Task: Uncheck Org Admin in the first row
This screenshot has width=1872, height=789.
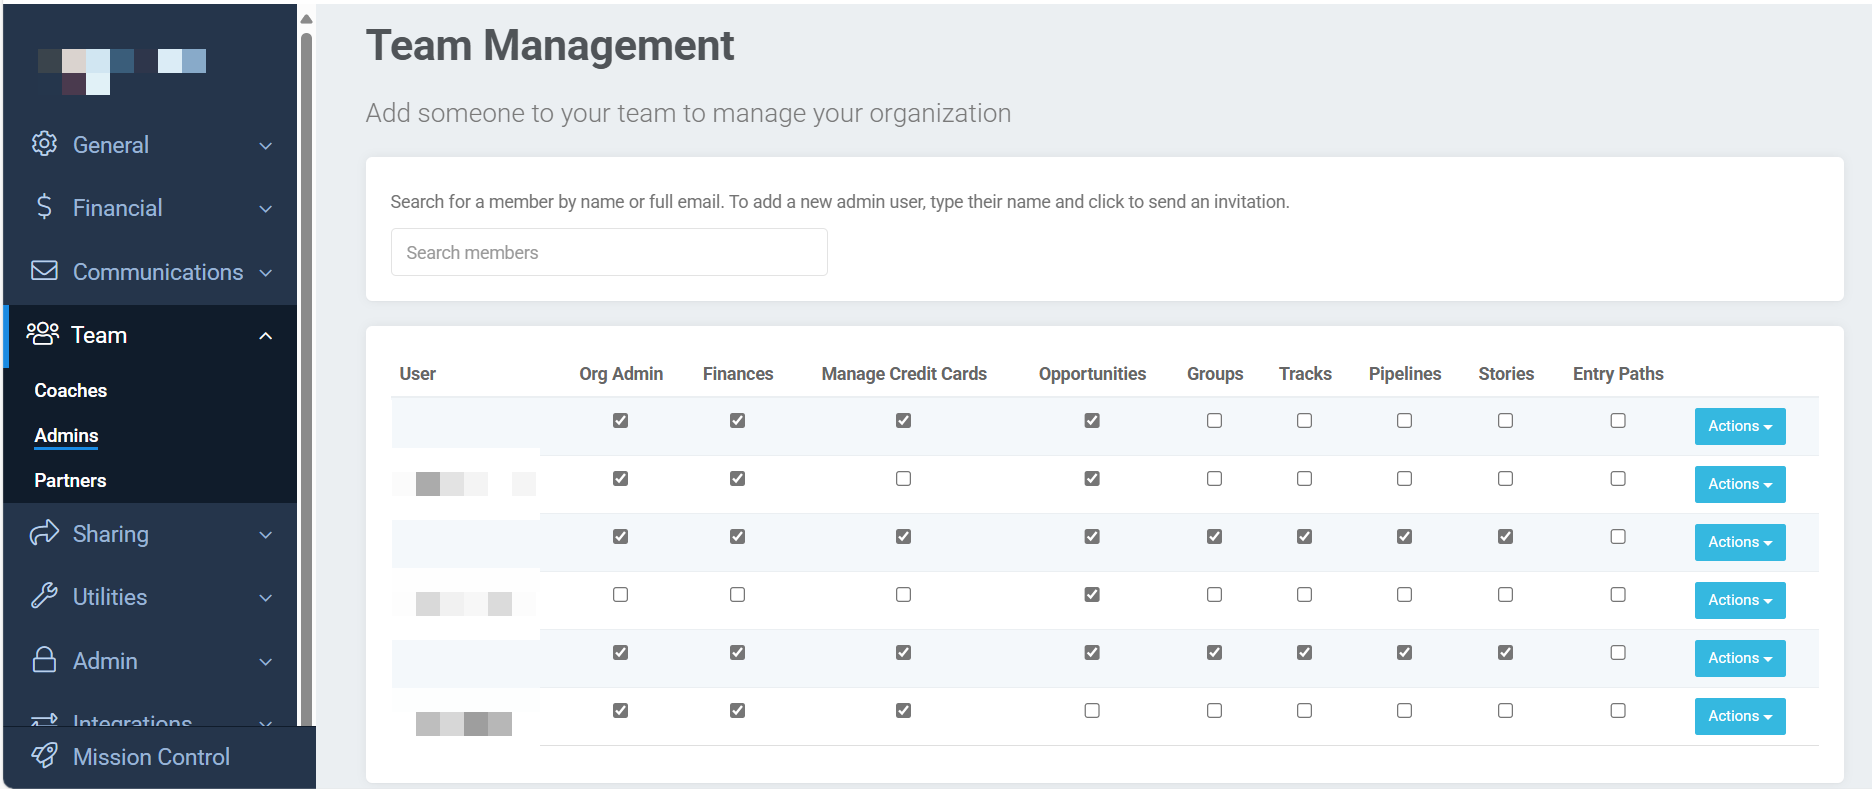Action: pos(620,421)
